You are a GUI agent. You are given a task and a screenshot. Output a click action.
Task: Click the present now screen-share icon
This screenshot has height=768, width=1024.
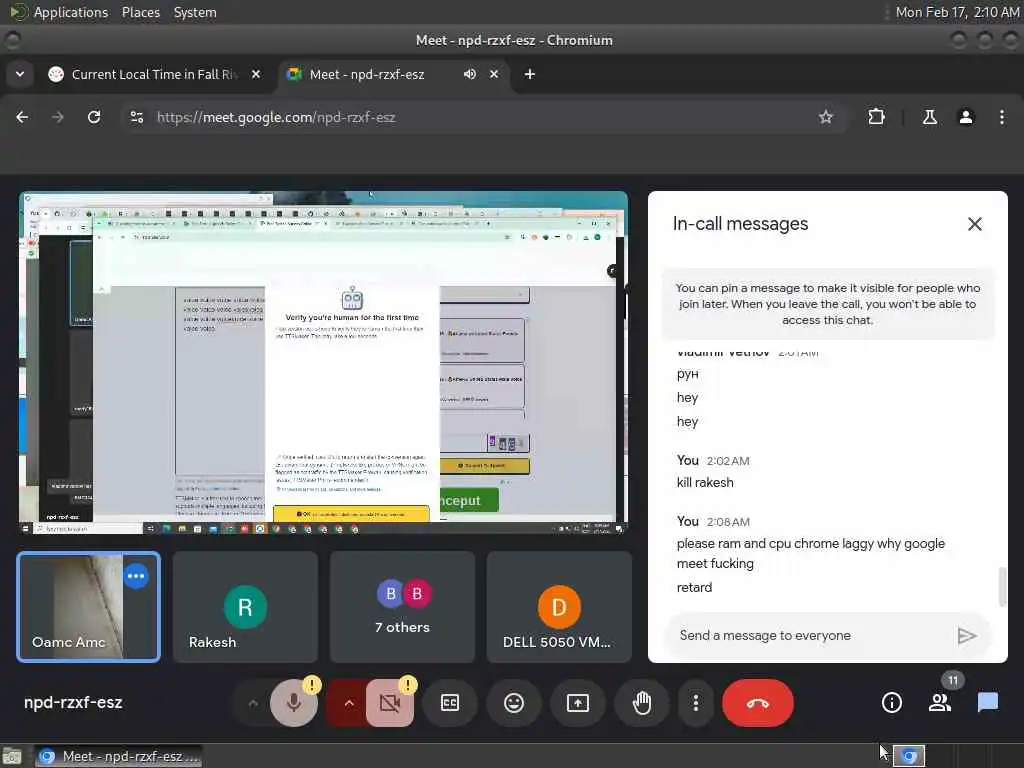[x=578, y=703]
